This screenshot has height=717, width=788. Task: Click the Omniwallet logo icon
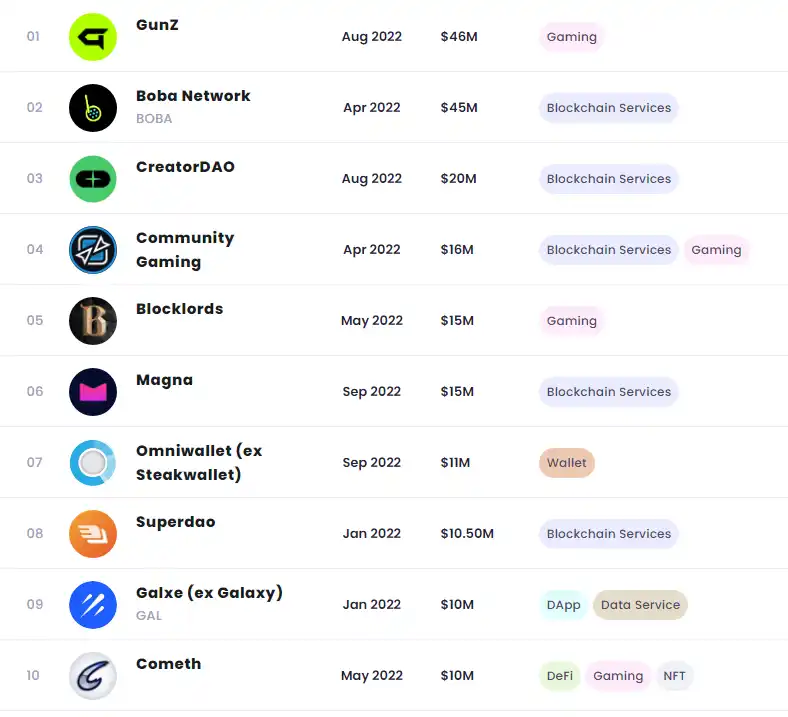pos(93,463)
